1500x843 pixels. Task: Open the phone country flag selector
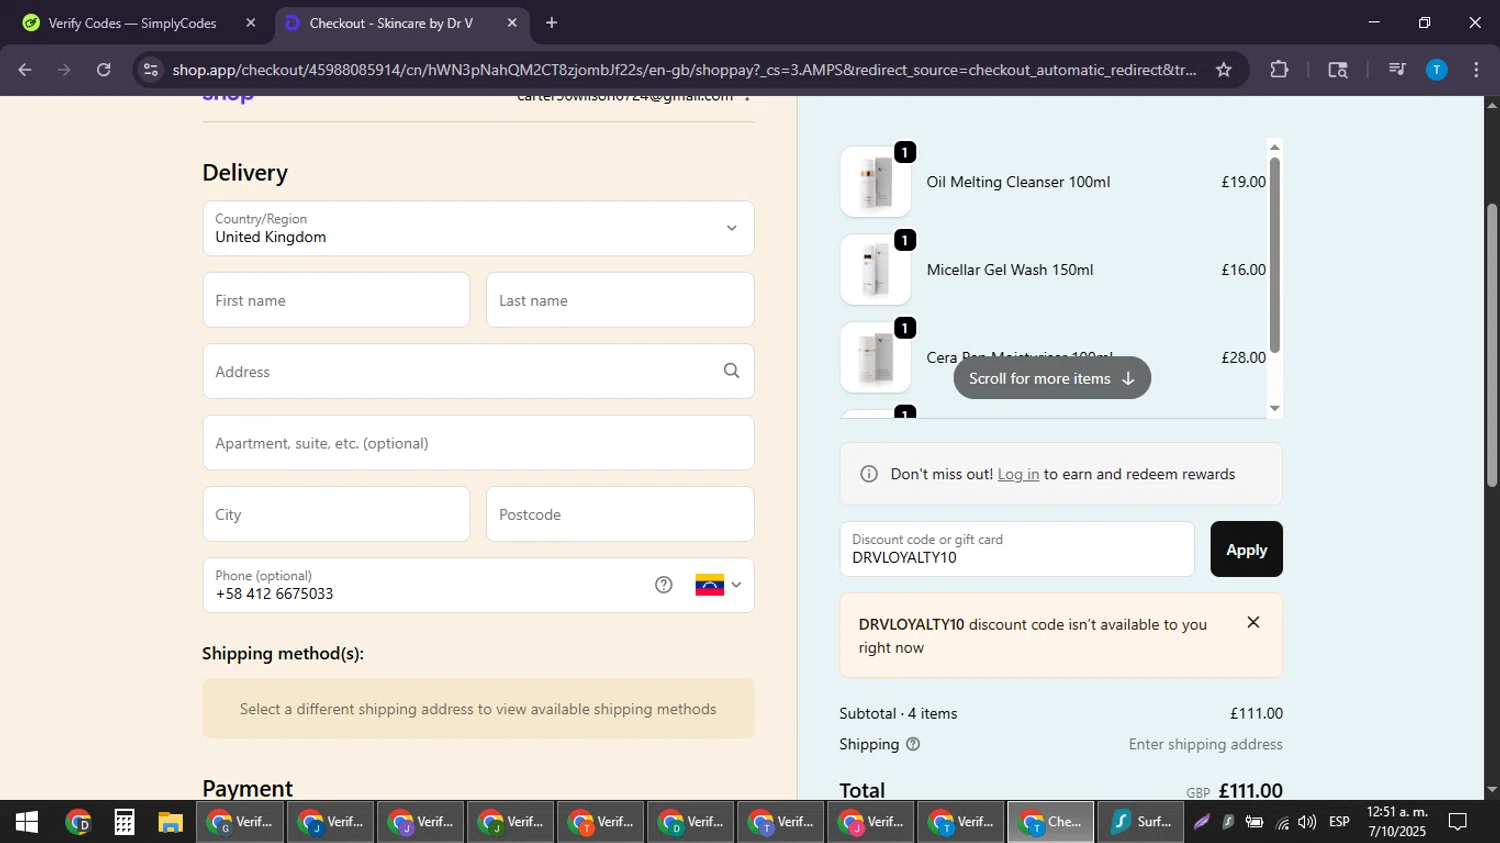[x=718, y=585]
